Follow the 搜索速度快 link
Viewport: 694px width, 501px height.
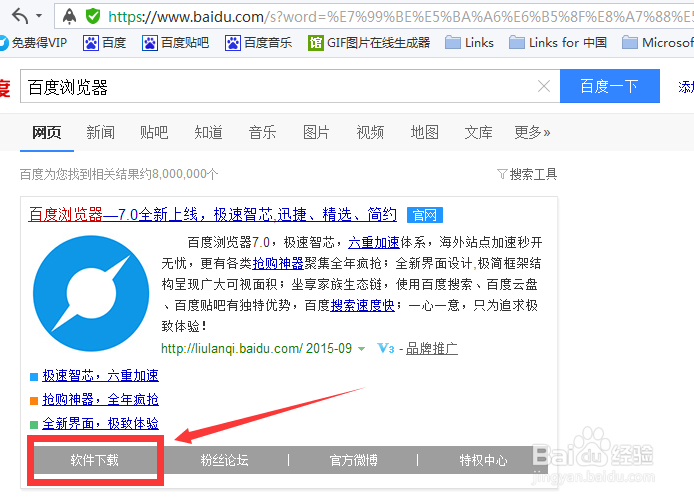362,305
